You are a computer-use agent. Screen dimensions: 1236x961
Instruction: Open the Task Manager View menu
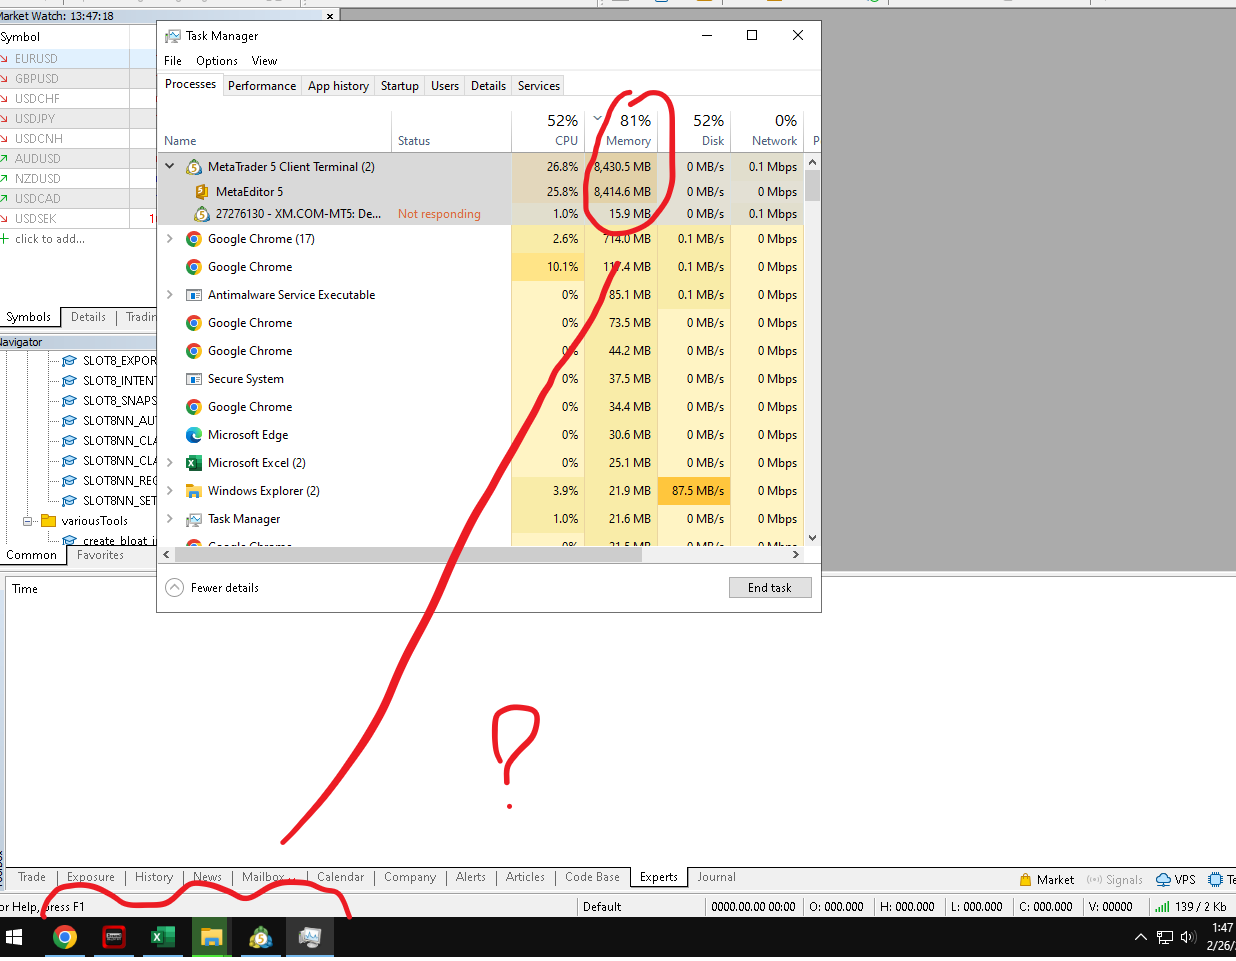coord(264,61)
